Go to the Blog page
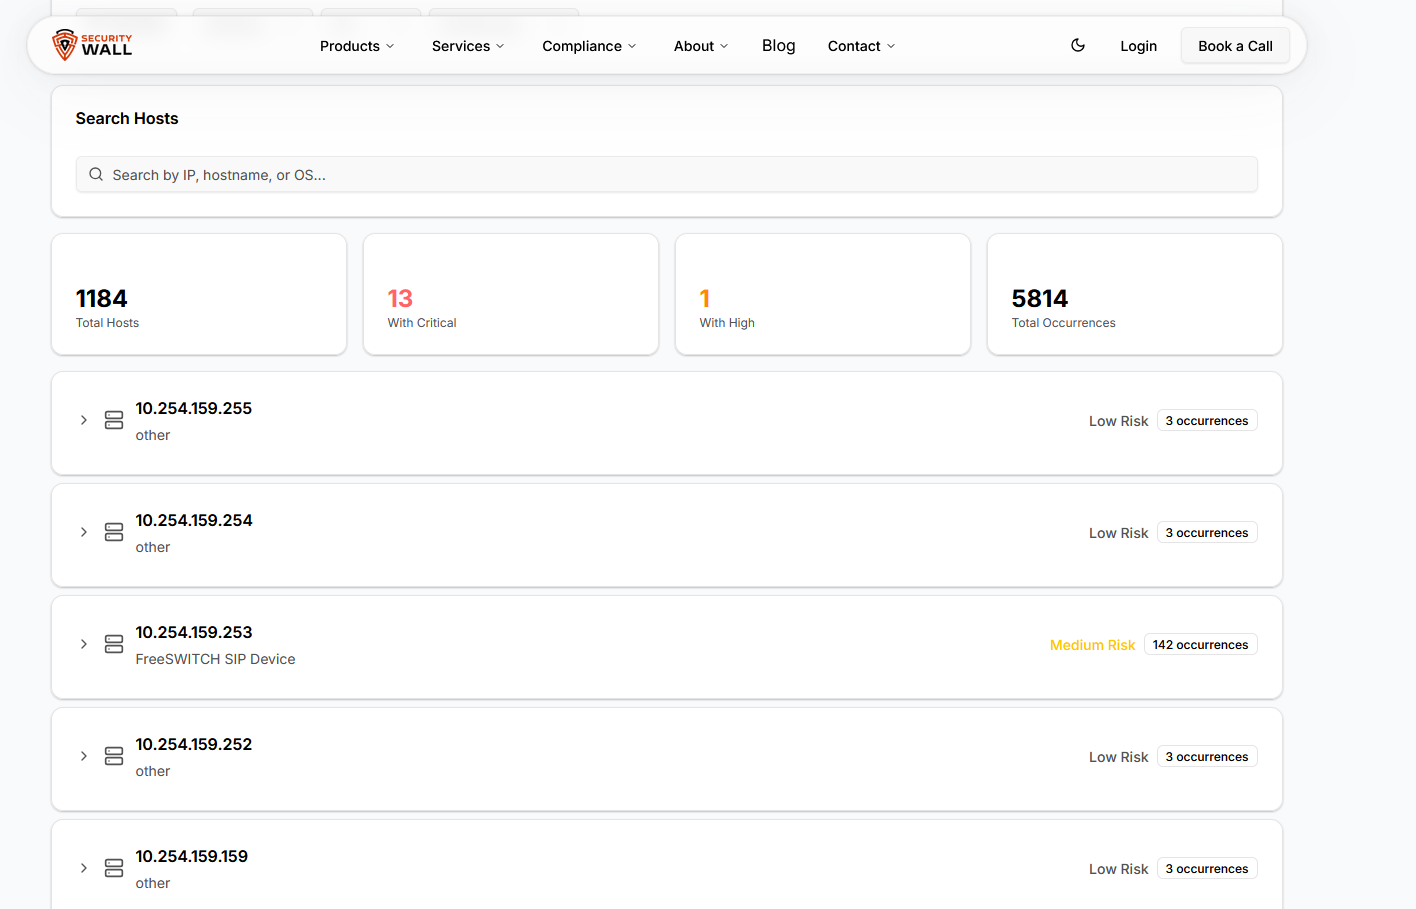1416x909 pixels. coord(778,46)
